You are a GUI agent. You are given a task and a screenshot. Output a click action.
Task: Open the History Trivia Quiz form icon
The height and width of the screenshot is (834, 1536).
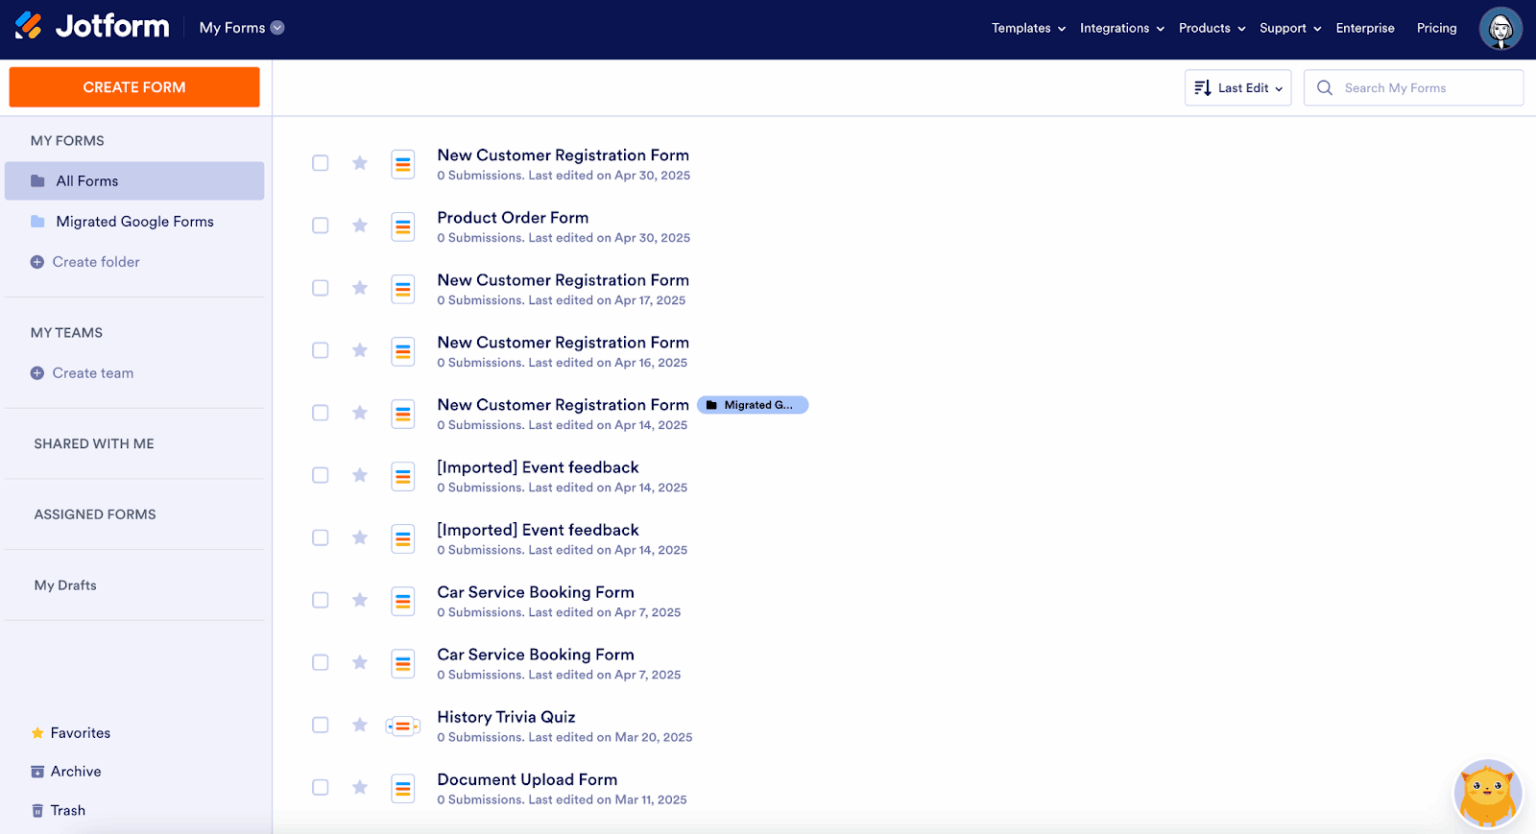tap(403, 725)
